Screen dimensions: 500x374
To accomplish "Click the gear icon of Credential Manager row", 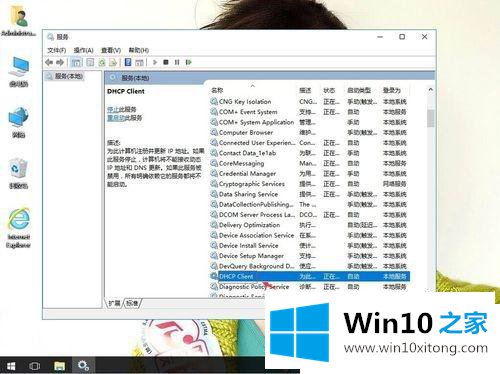I will [x=214, y=173].
